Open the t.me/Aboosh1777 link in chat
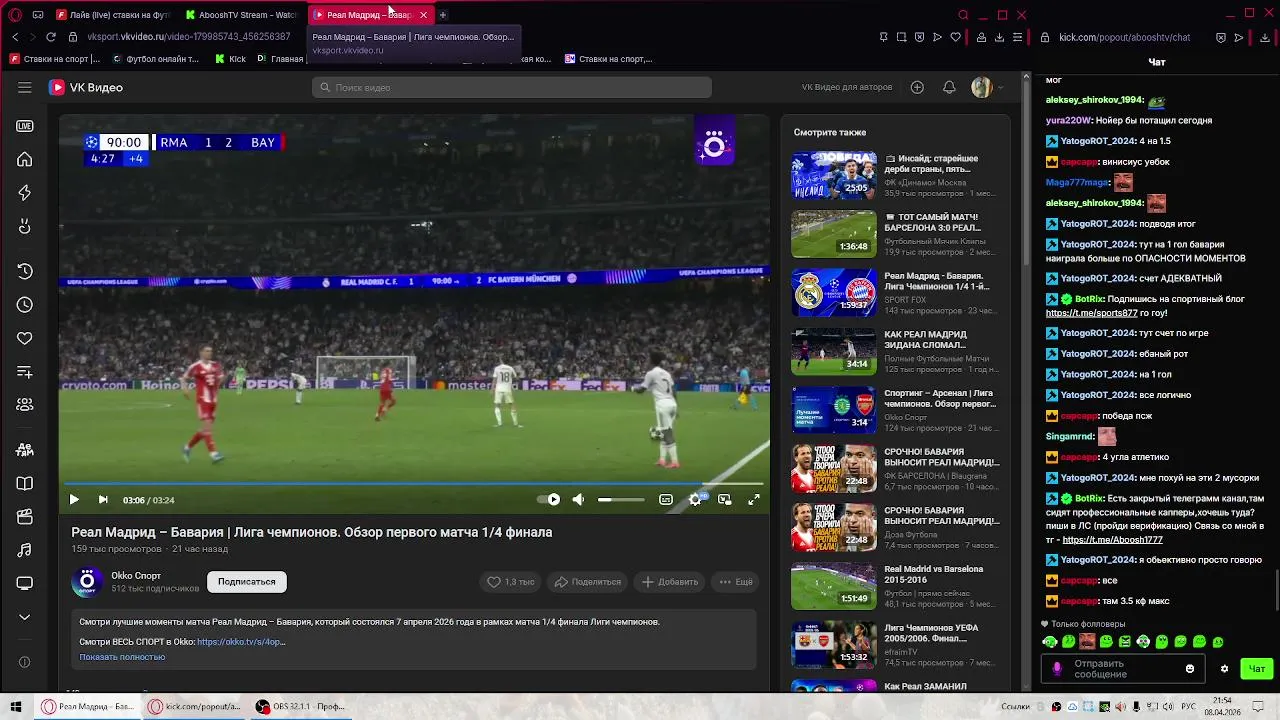The width and height of the screenshot is (1280, 720). tap(1112, 540)
